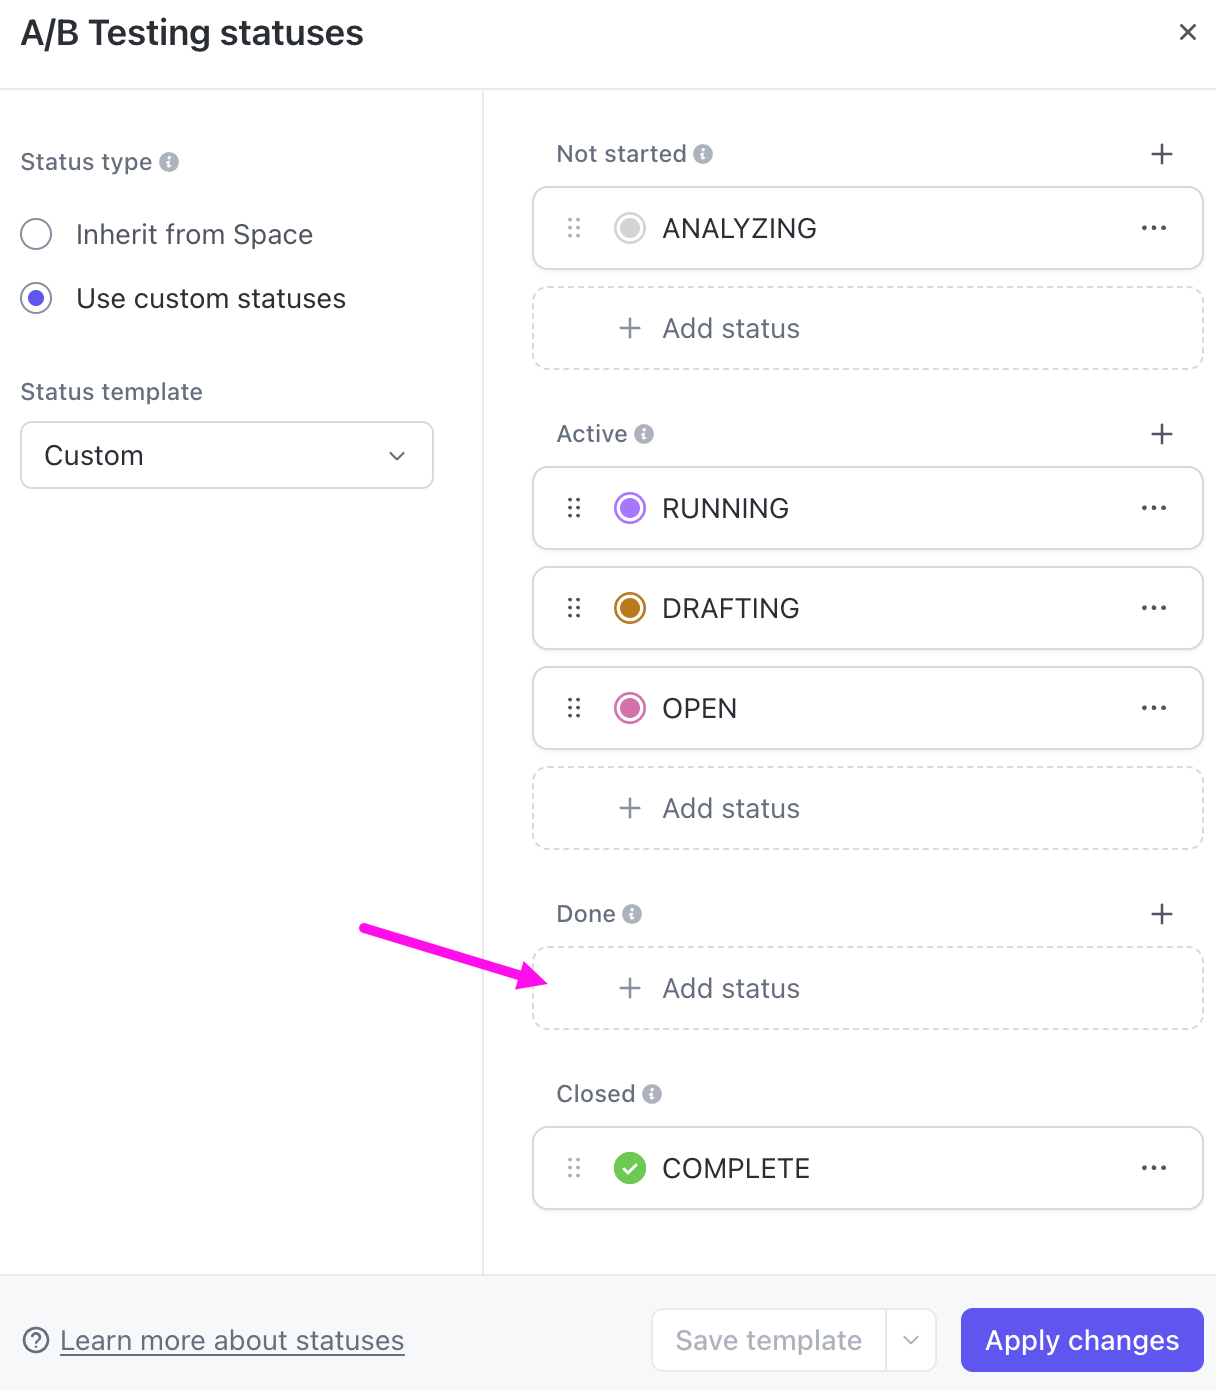Viewport: 1216px width, 1390px height.
Task: Open the COMPLETE status options menu
Action: (1153, 1168)
